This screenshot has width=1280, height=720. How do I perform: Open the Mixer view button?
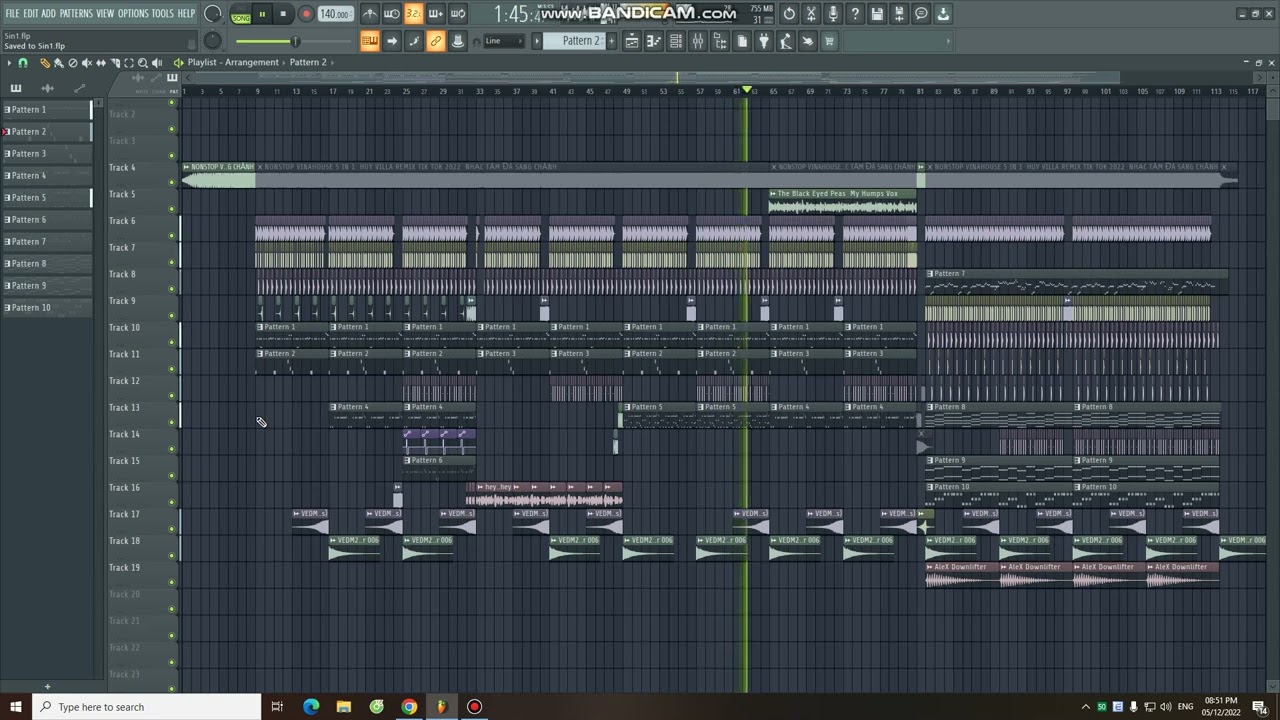(x=697, y=41)
